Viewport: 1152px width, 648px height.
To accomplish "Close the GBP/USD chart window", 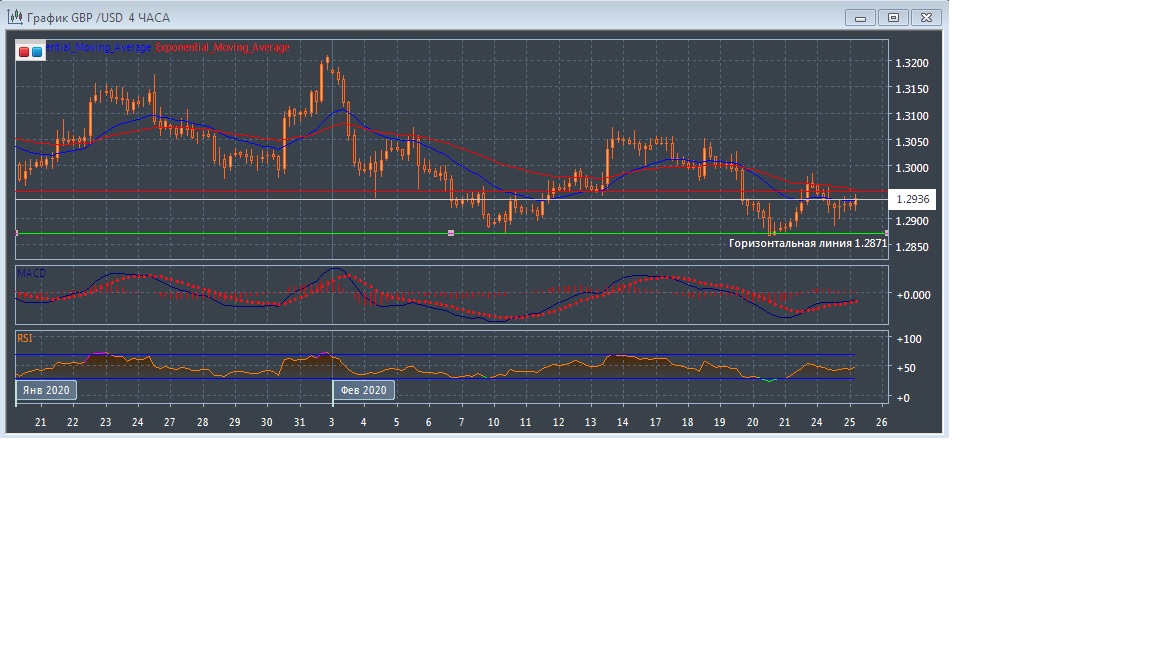I will 928,17.
